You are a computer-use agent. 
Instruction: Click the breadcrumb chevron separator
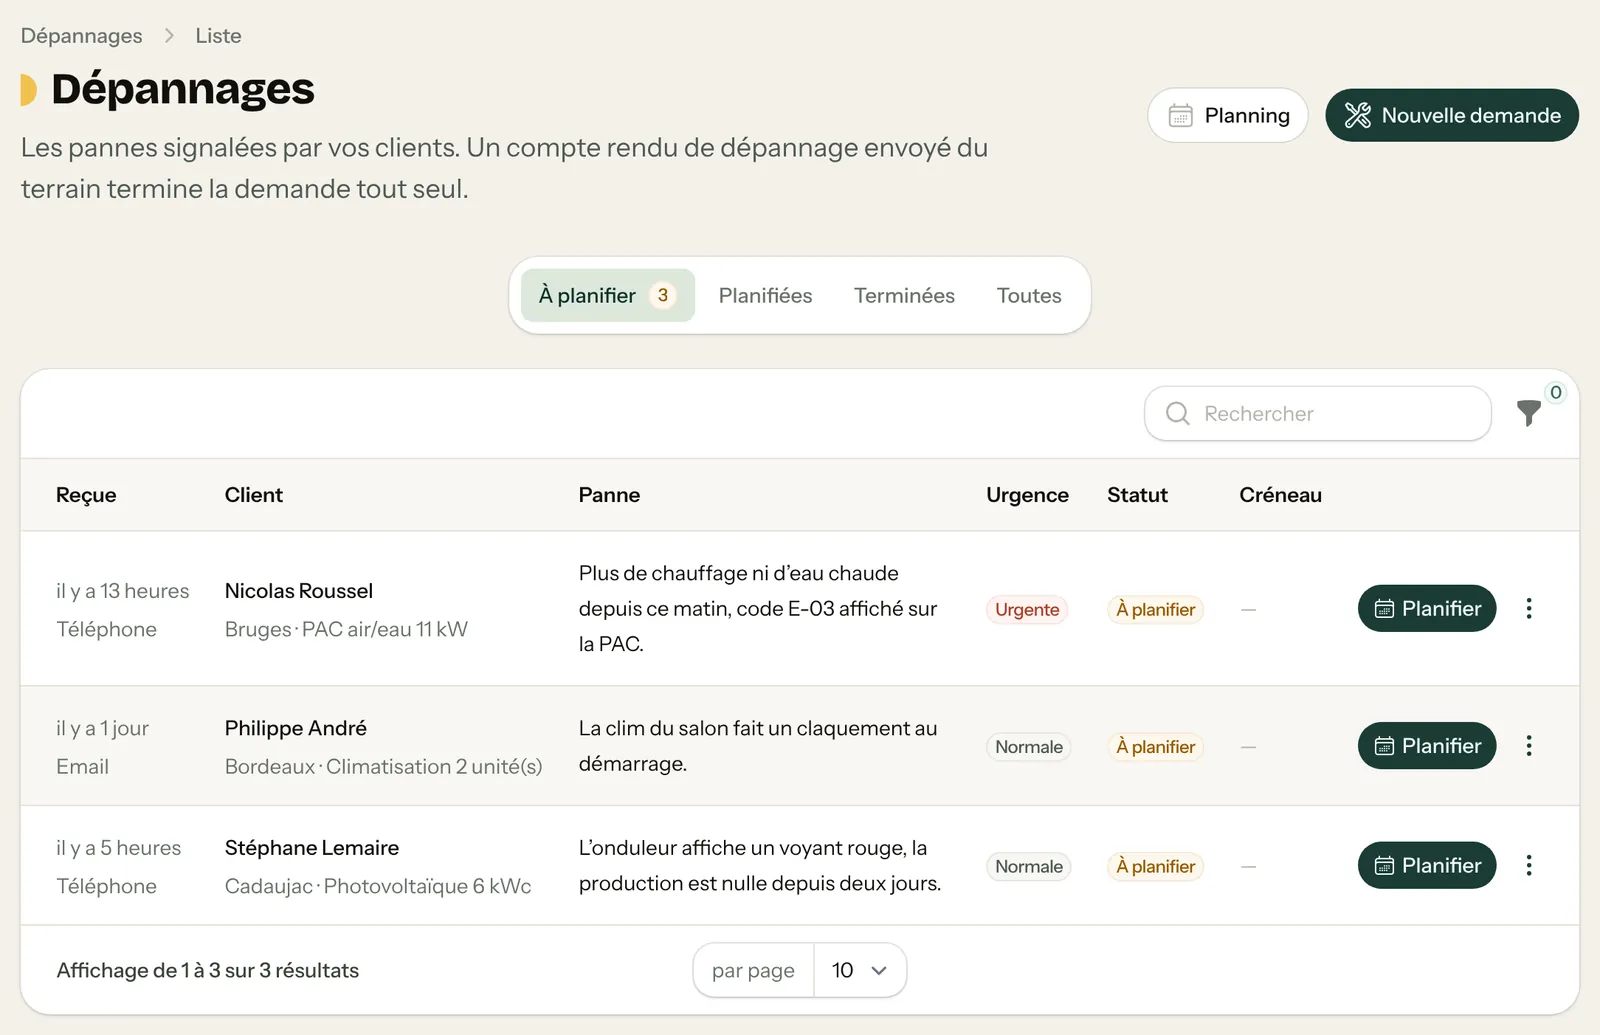[x=169, y=36]
